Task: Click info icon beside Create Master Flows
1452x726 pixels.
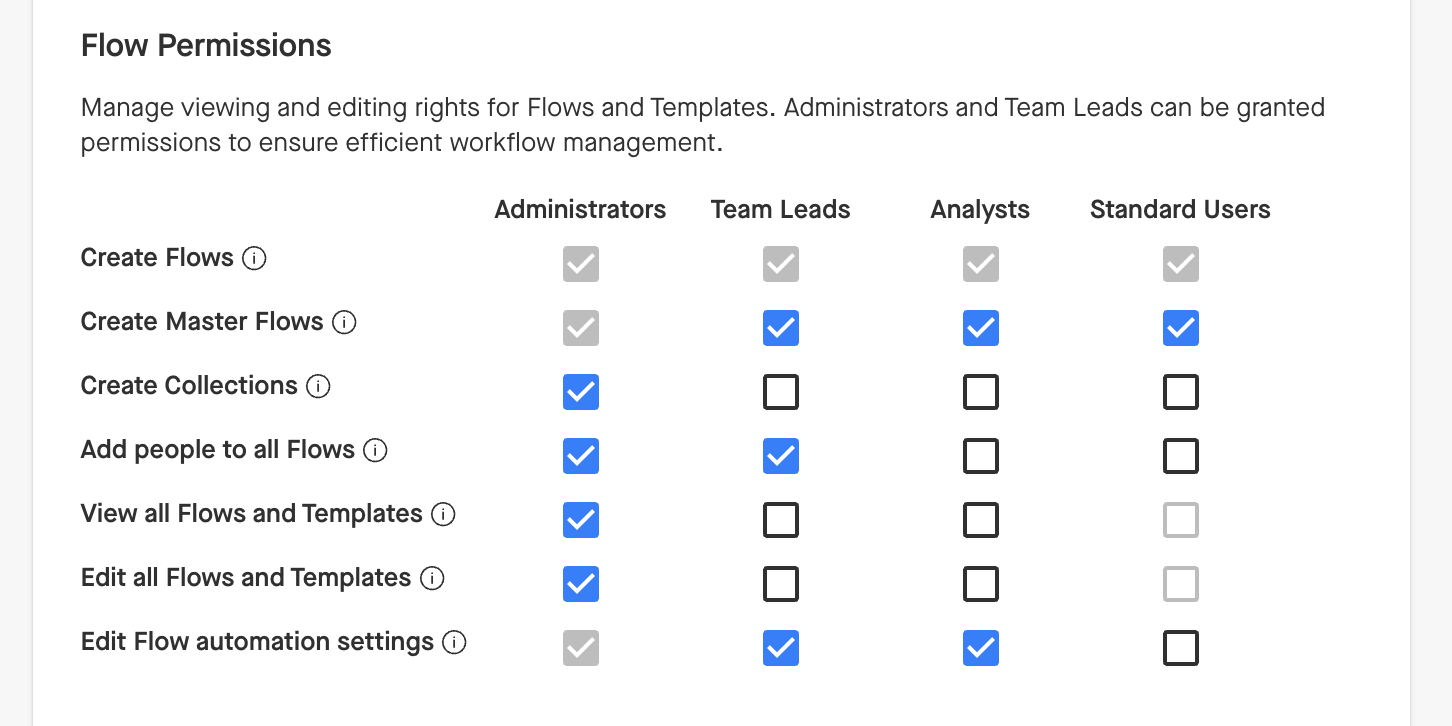Action: (x=344, y=323)
